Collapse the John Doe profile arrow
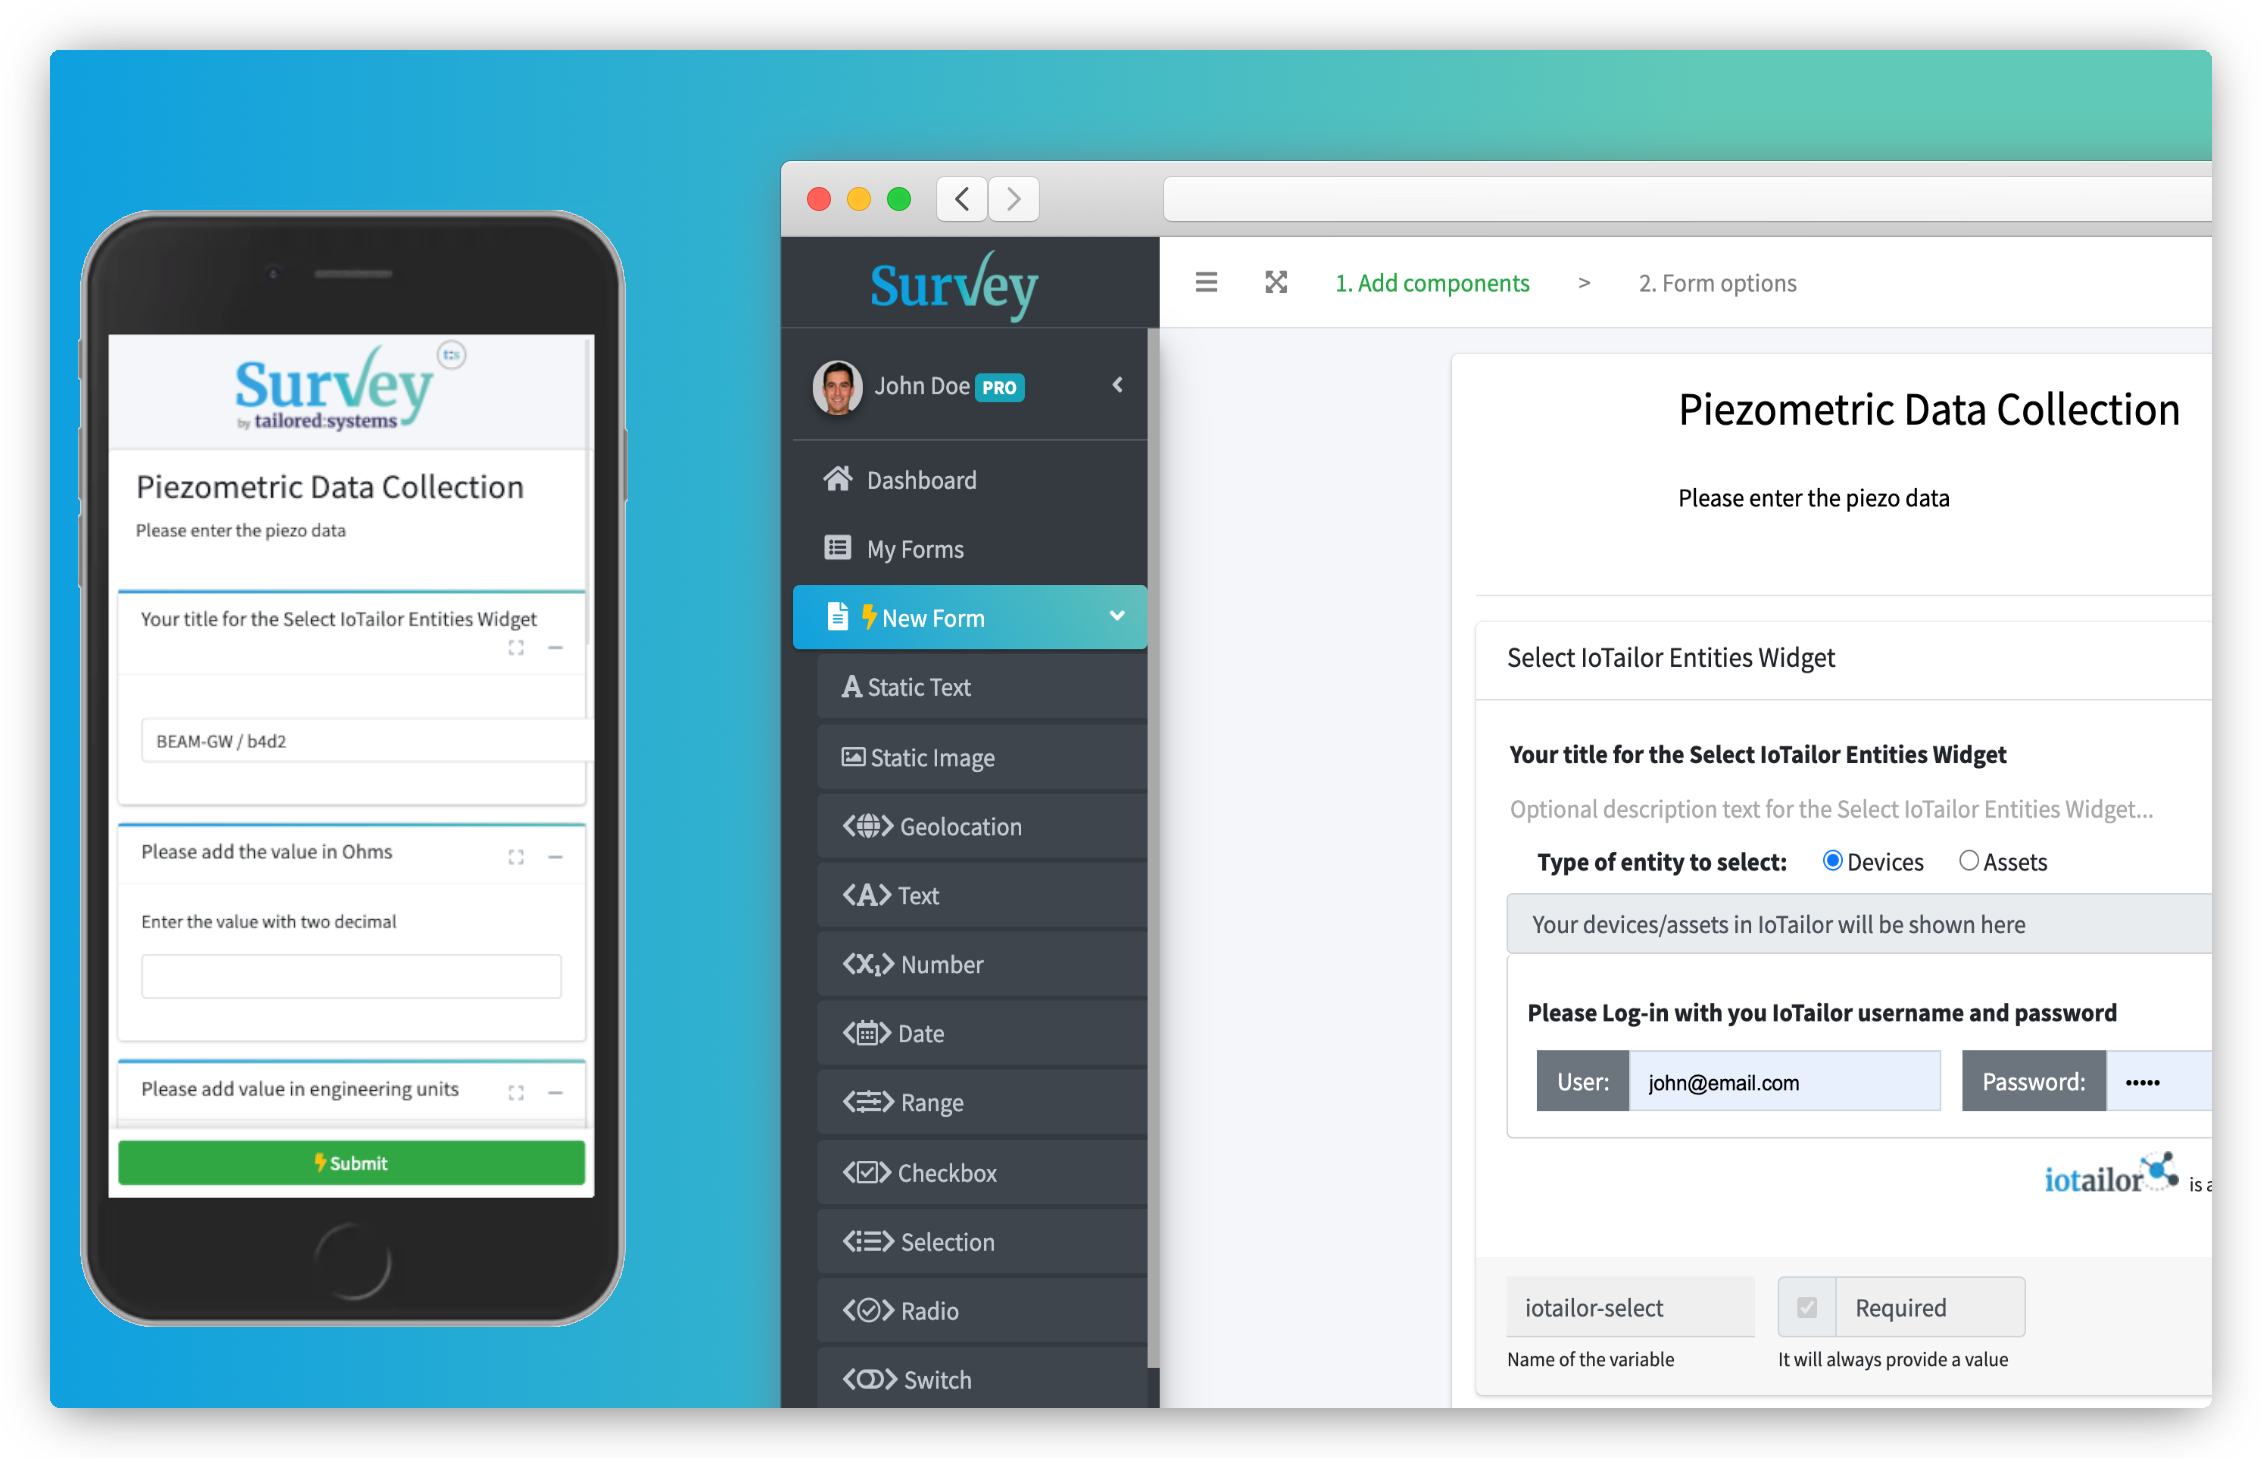 tap(1117, 385)
